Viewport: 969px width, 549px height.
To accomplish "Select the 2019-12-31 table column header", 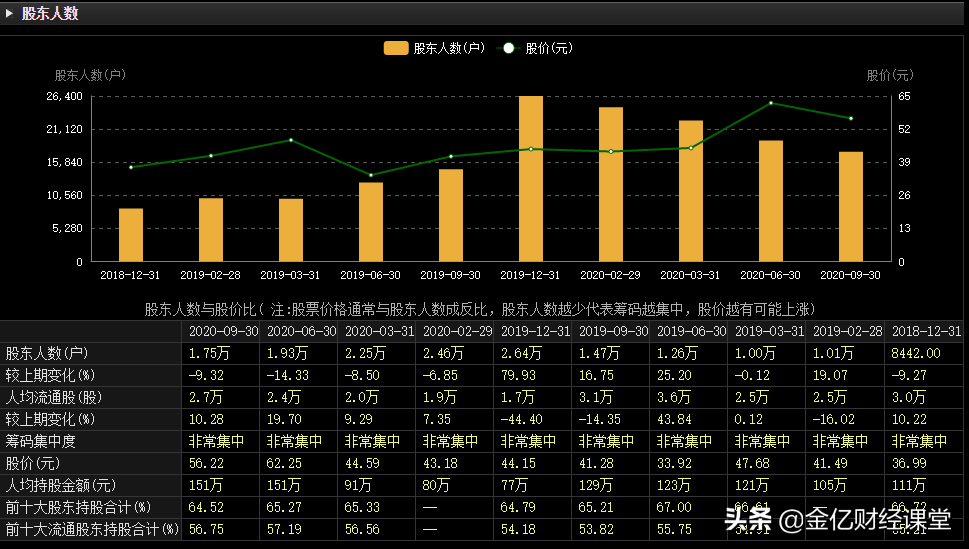I will tap(535, 331).
